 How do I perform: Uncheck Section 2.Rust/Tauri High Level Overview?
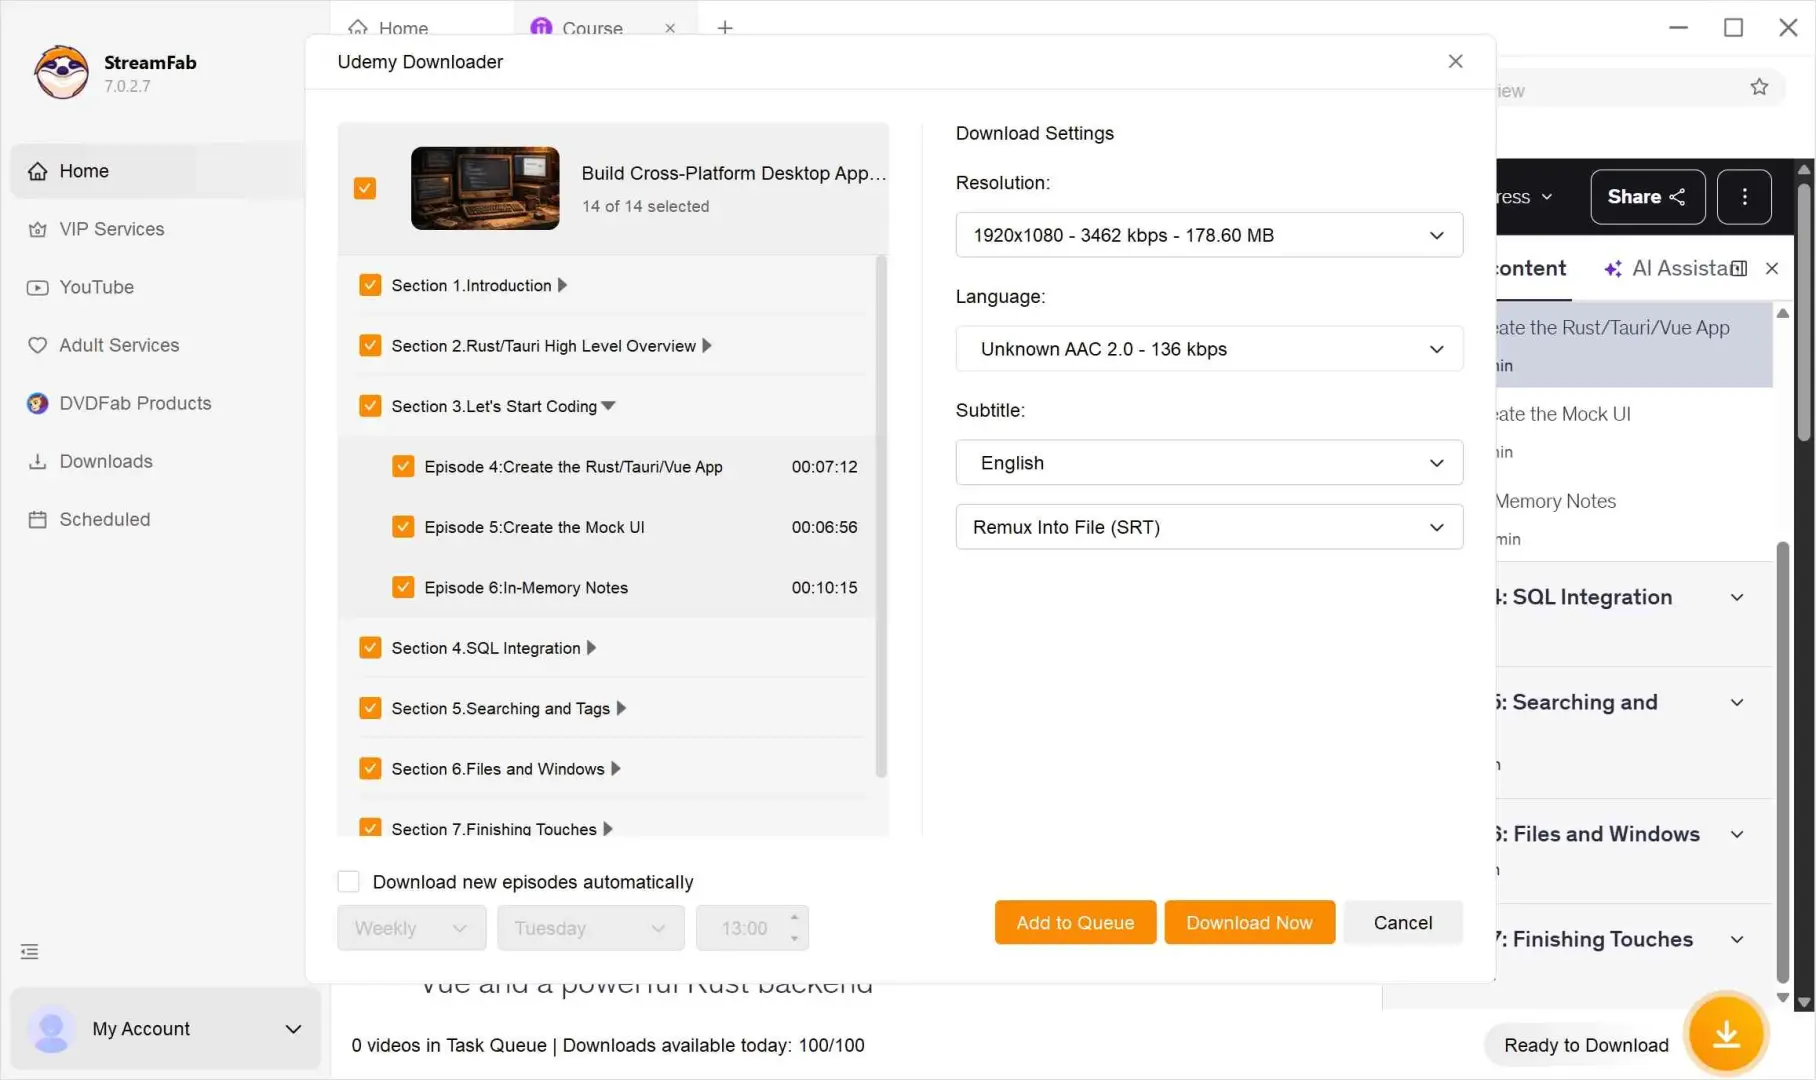(370, 345)
